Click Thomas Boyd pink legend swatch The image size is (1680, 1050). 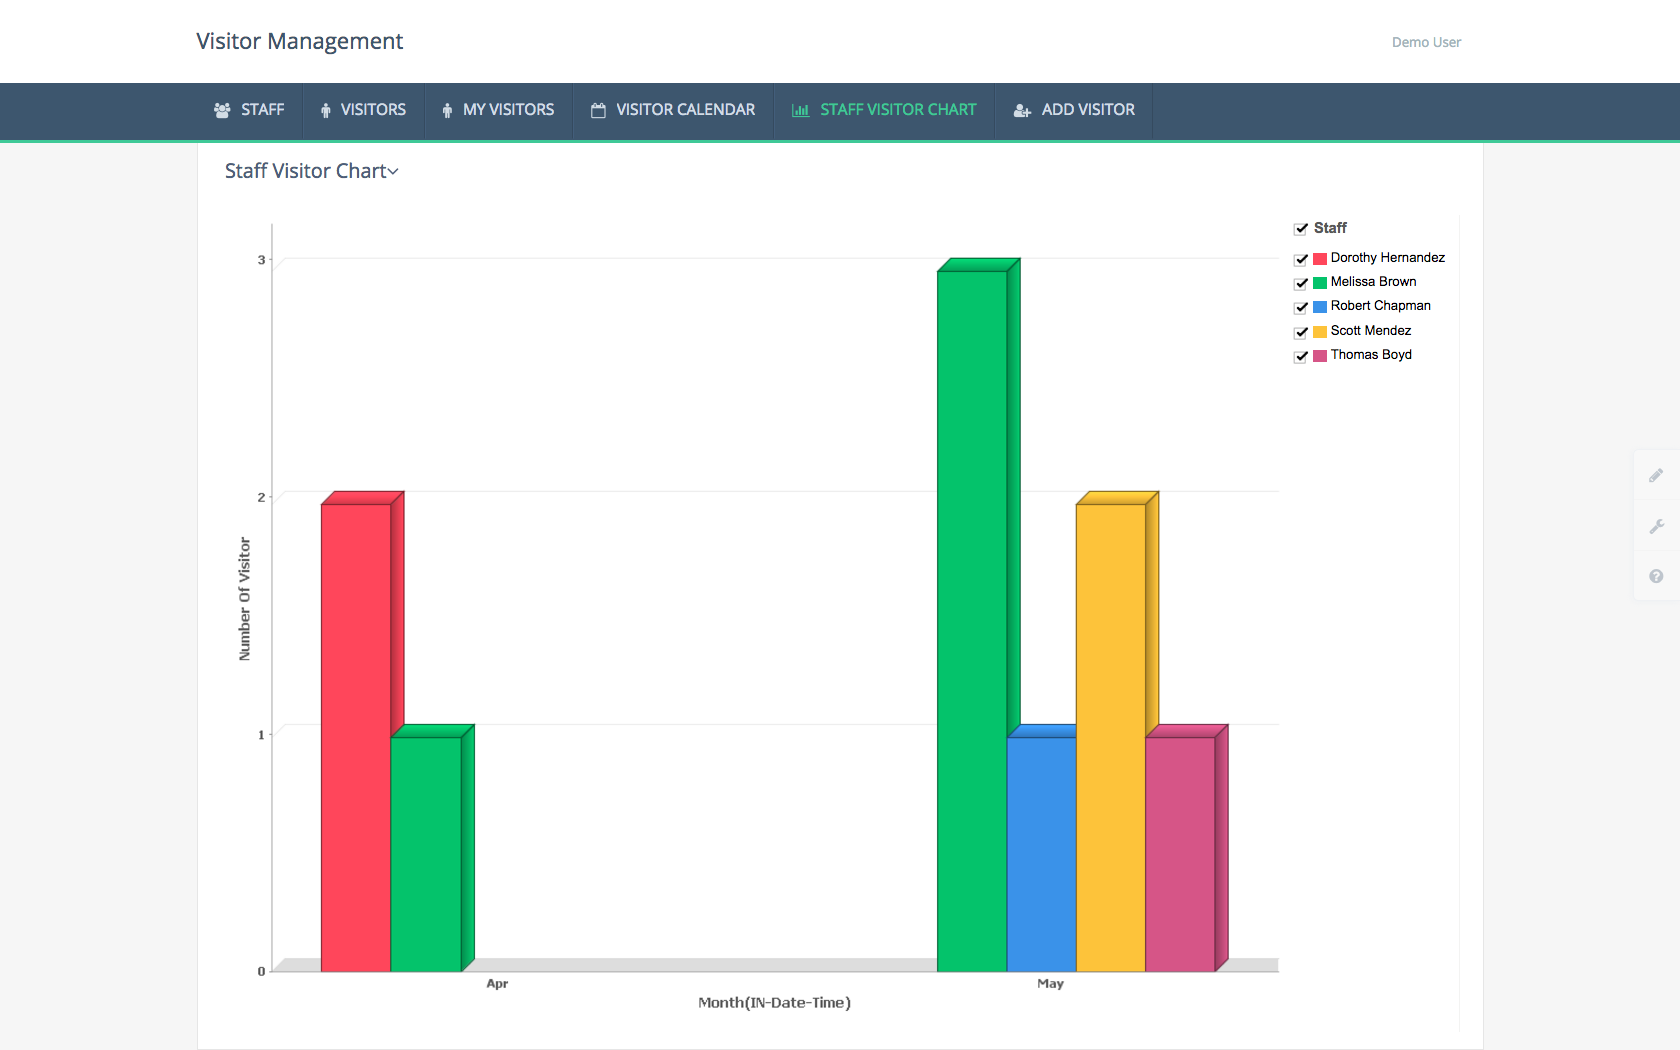1320,356
